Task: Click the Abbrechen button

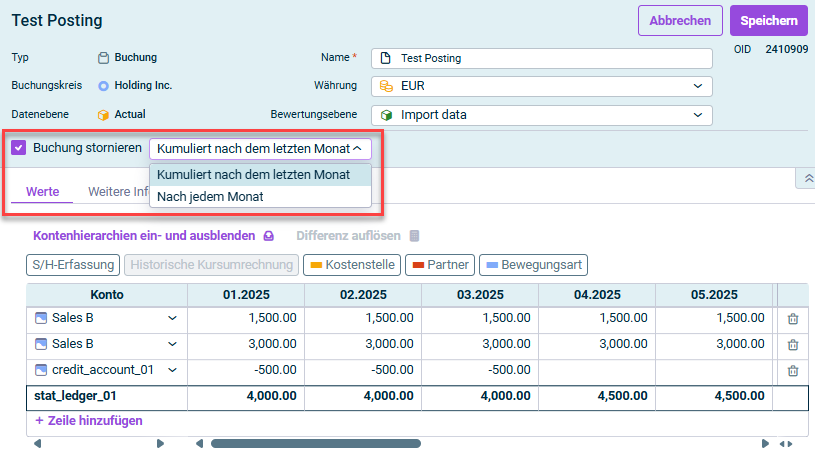Action: (680, 21)
